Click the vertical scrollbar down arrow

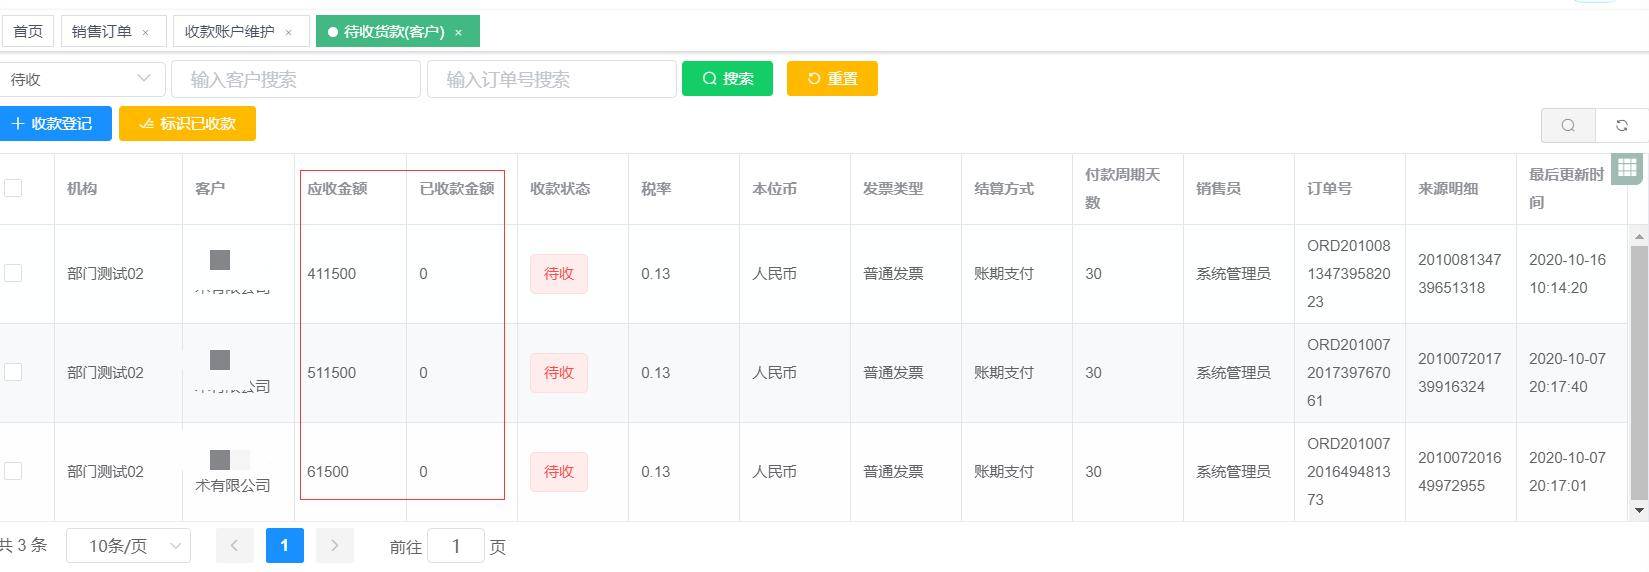[x=1639, y=510]
